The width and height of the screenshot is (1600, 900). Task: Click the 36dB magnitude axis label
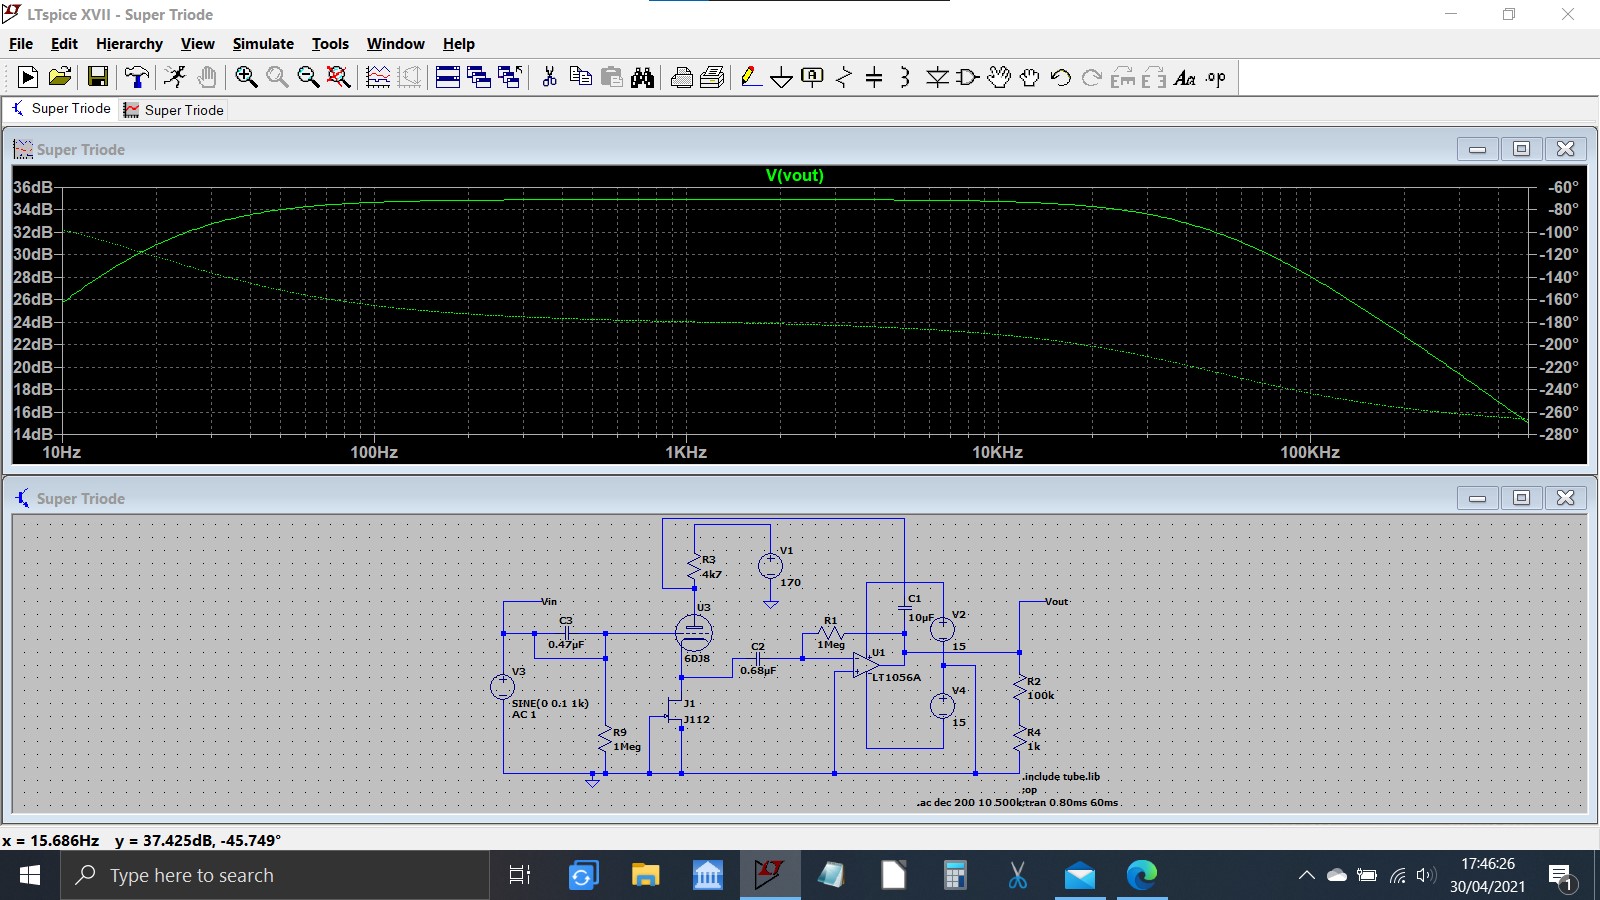[32, 187]
